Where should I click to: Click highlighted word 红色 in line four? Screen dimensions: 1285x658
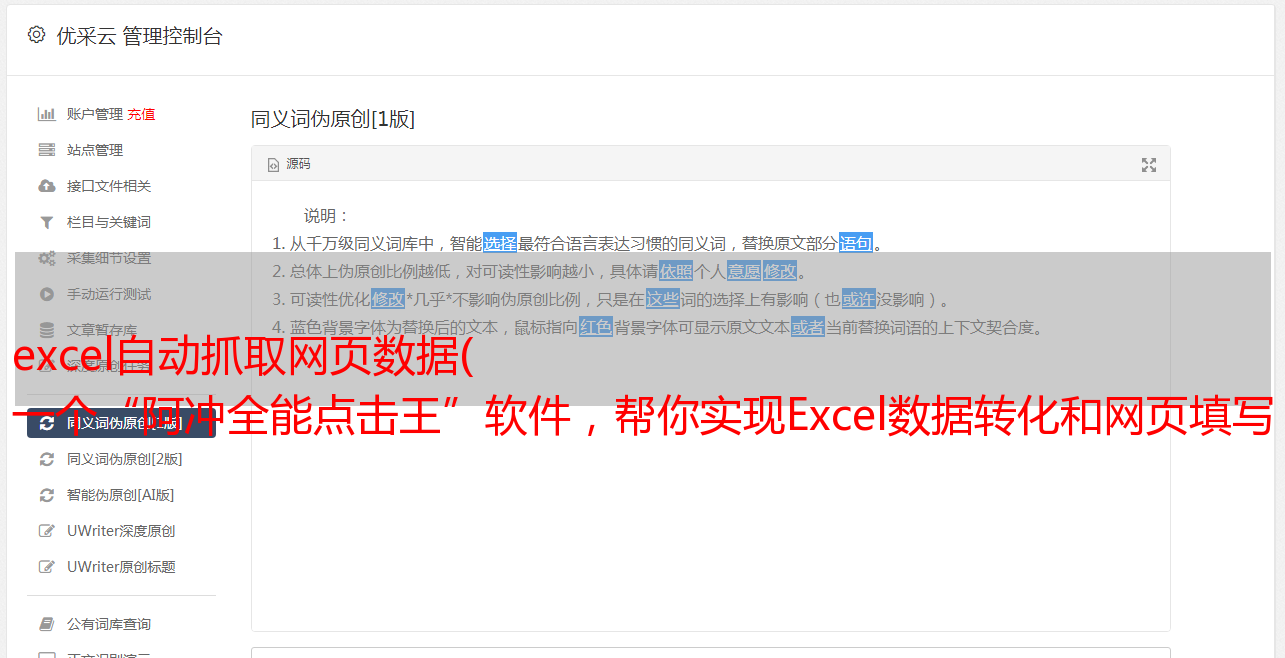(x=596, y=327)
